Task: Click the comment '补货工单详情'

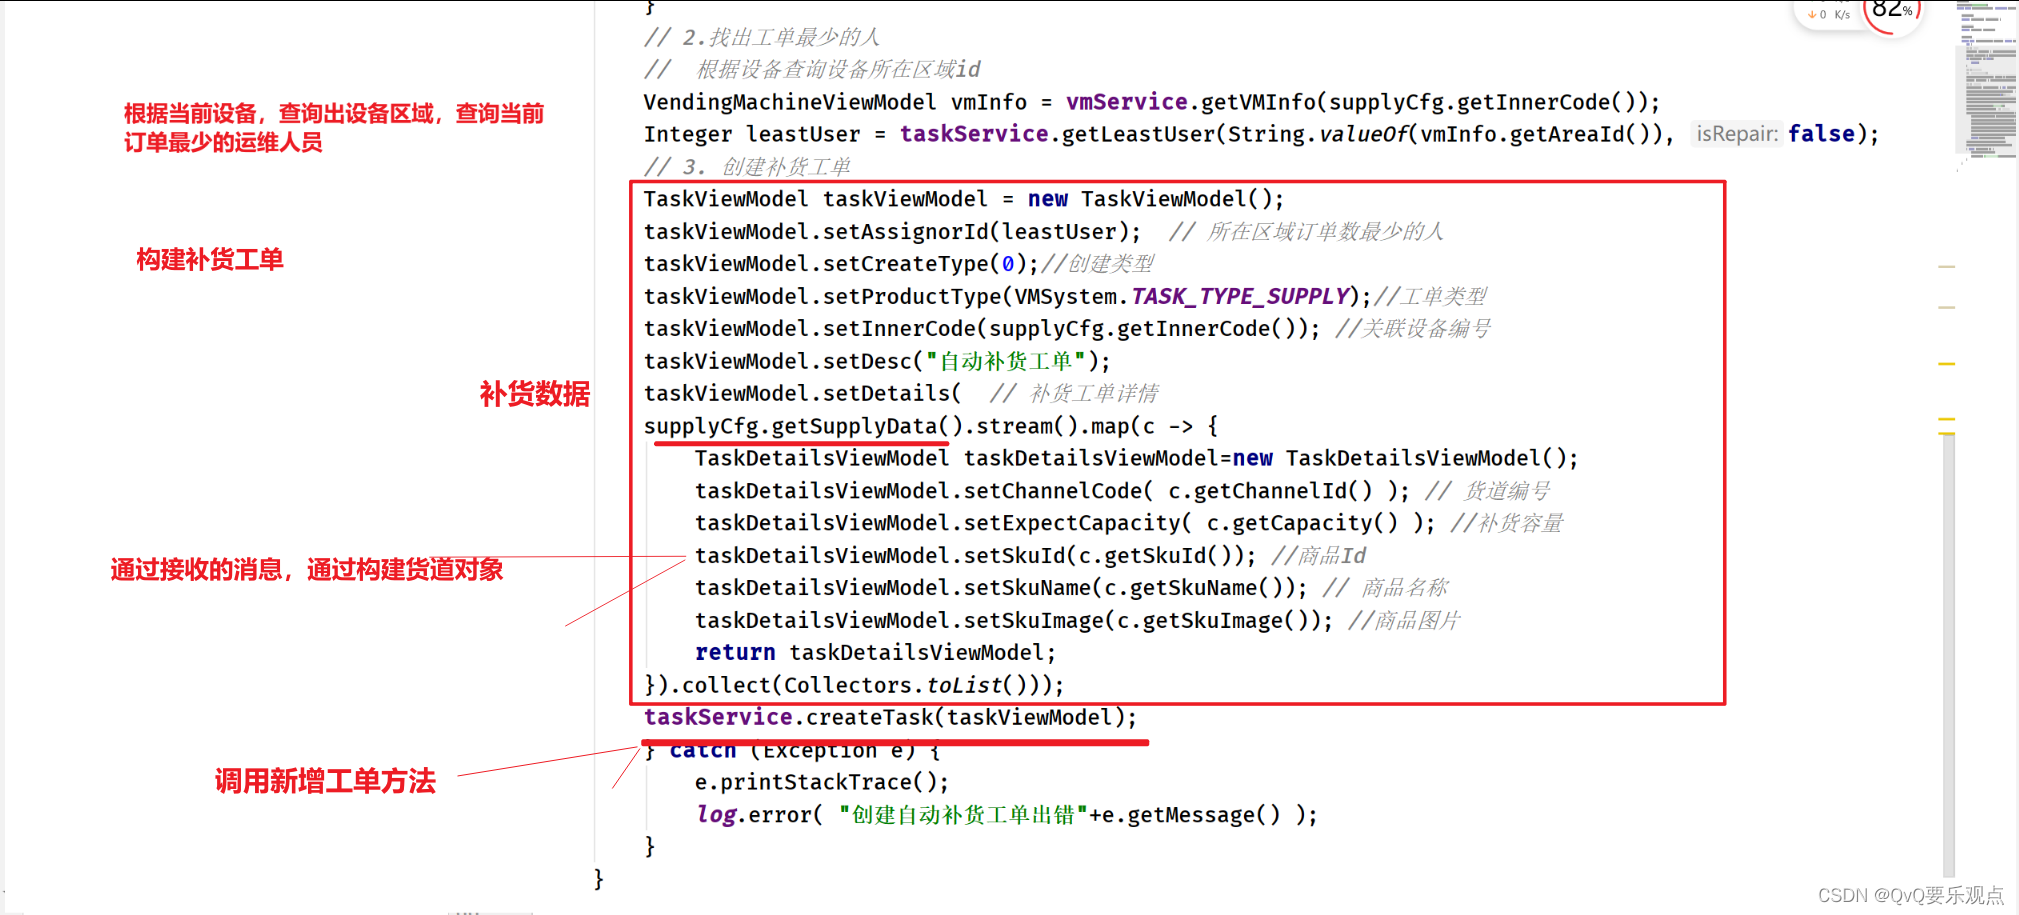Action: point(1094,394)
